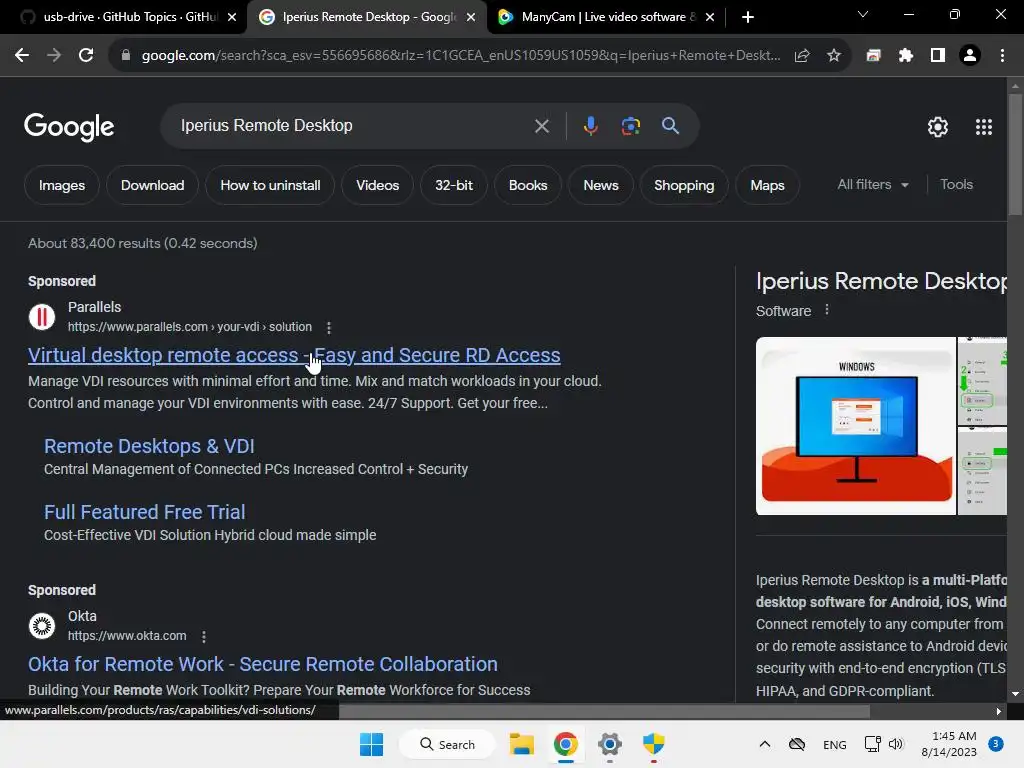
Task: Click the Google logo
Action: coord(69,127)
